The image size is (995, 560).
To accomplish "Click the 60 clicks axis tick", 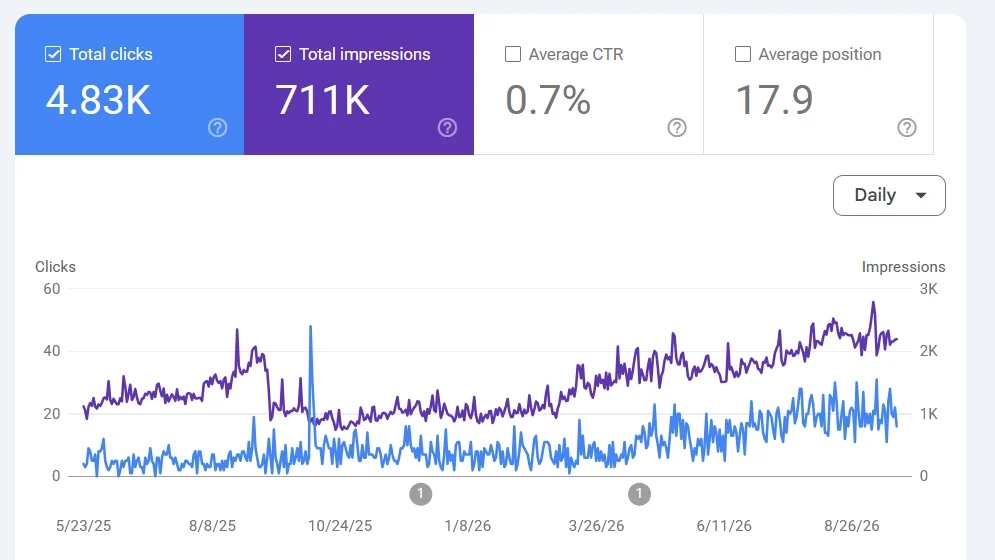I will click(x=52, y=289).
